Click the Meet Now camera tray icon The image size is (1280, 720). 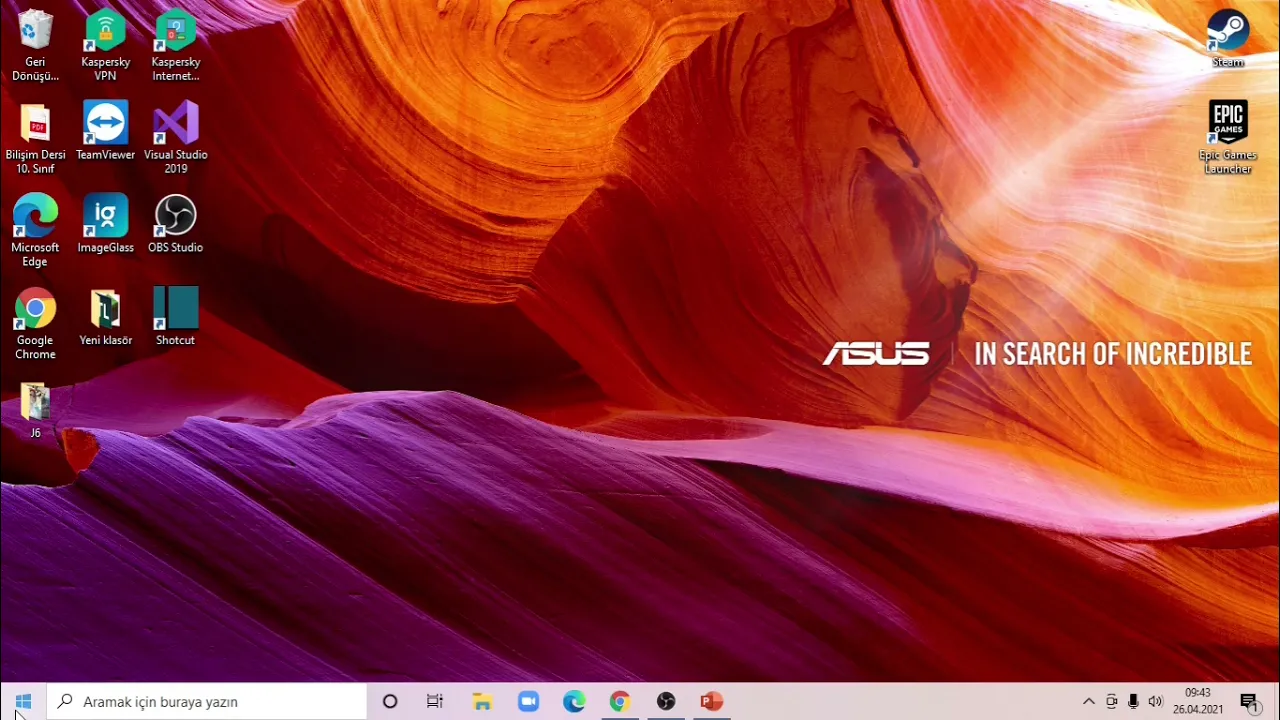point(1111,702)
